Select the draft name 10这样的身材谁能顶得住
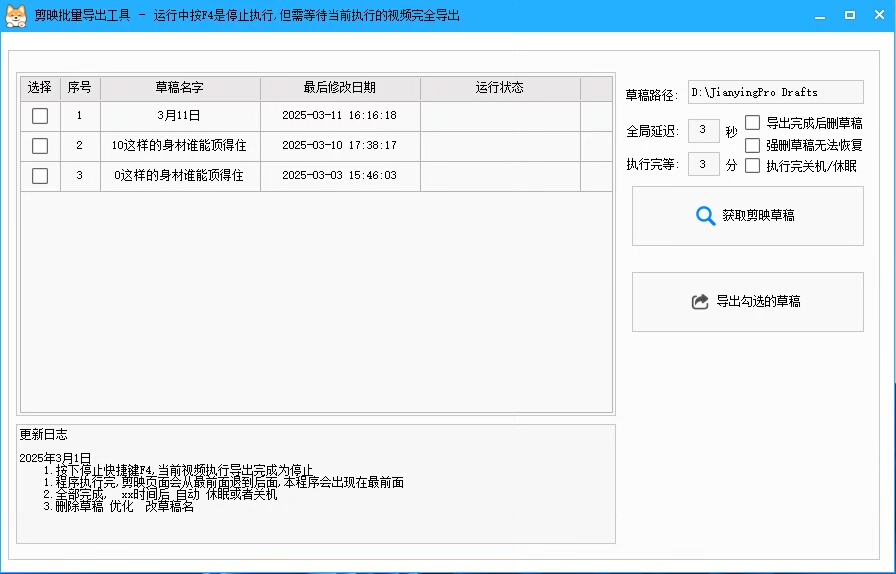Viewport: 896px width, 574px height. 180,146
